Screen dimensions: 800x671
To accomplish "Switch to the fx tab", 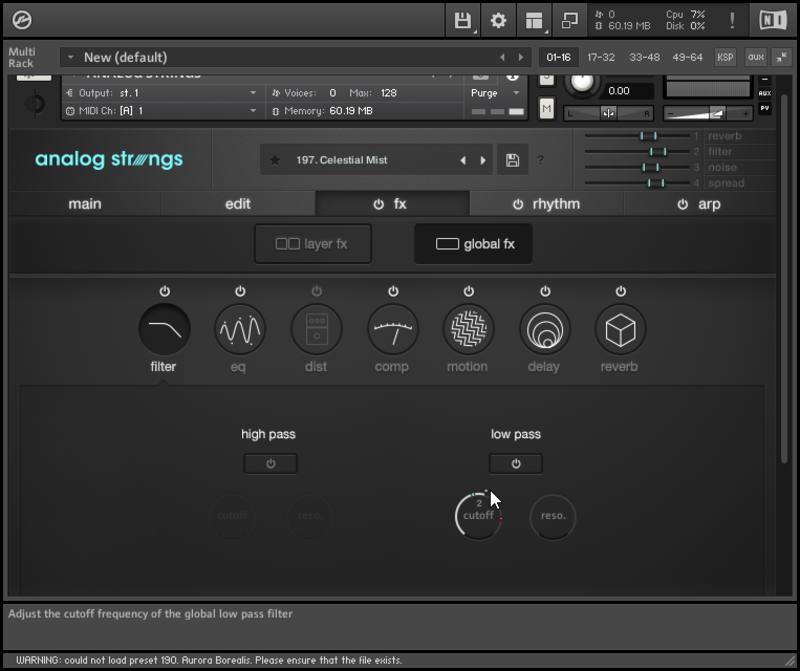I will pyautogui.click(x=392, y=204).
